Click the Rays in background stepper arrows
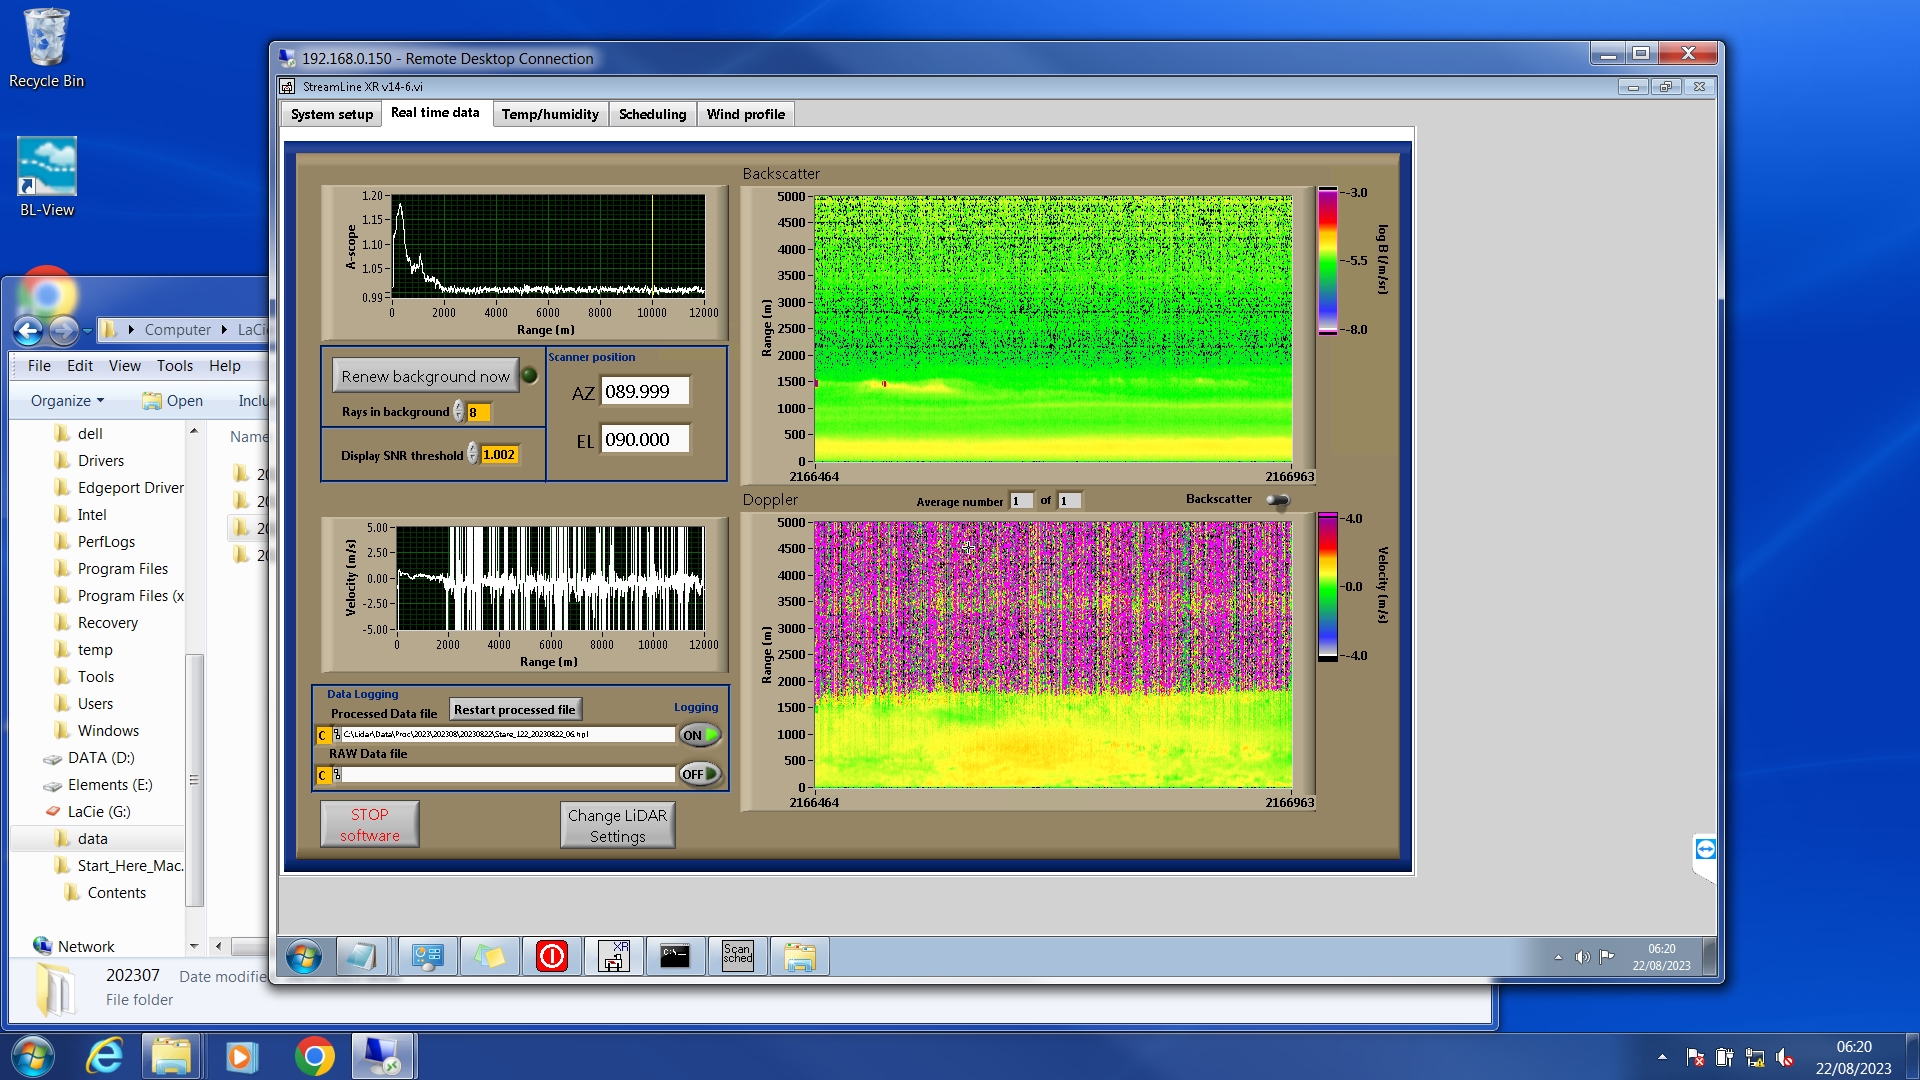The image size is (1920, 1080). (459, 412)
